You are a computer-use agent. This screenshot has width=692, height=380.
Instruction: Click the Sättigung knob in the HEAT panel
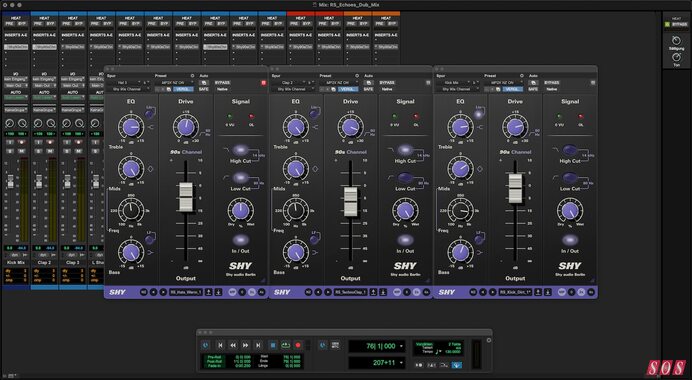point(676,41)
